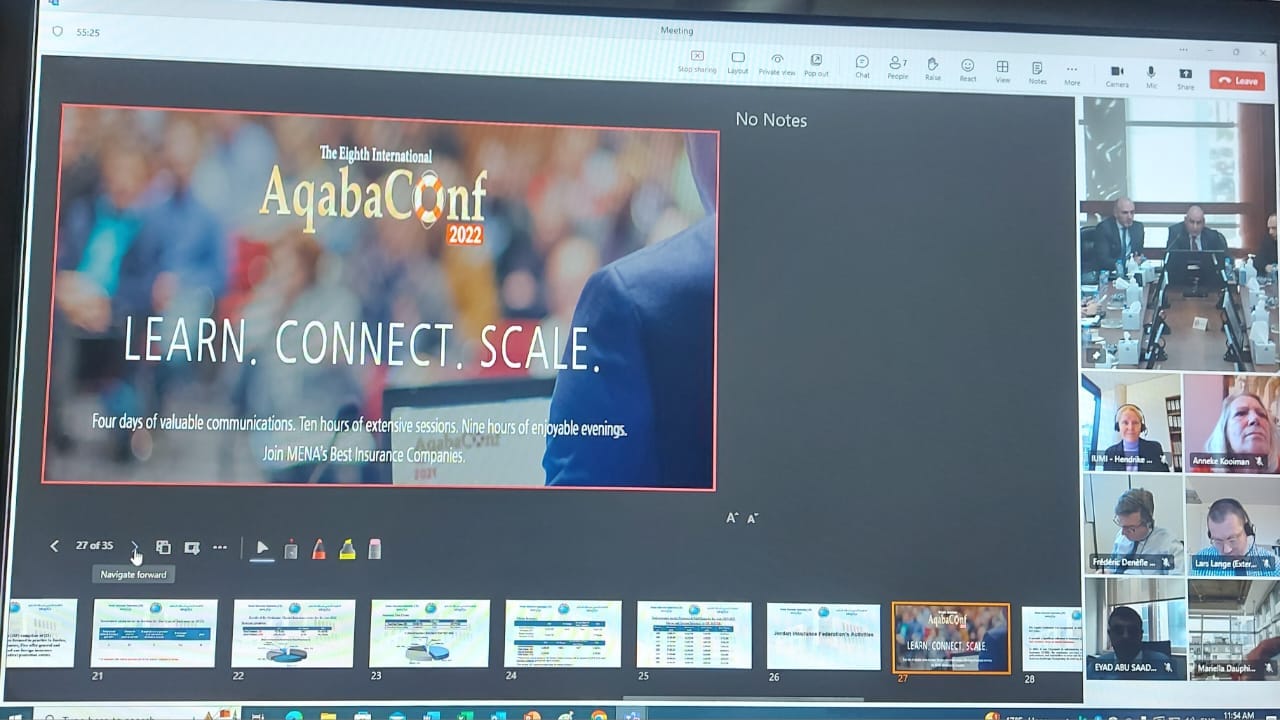Select the cursor pointer tool
1280x720 pixels.
click(262, 548)
